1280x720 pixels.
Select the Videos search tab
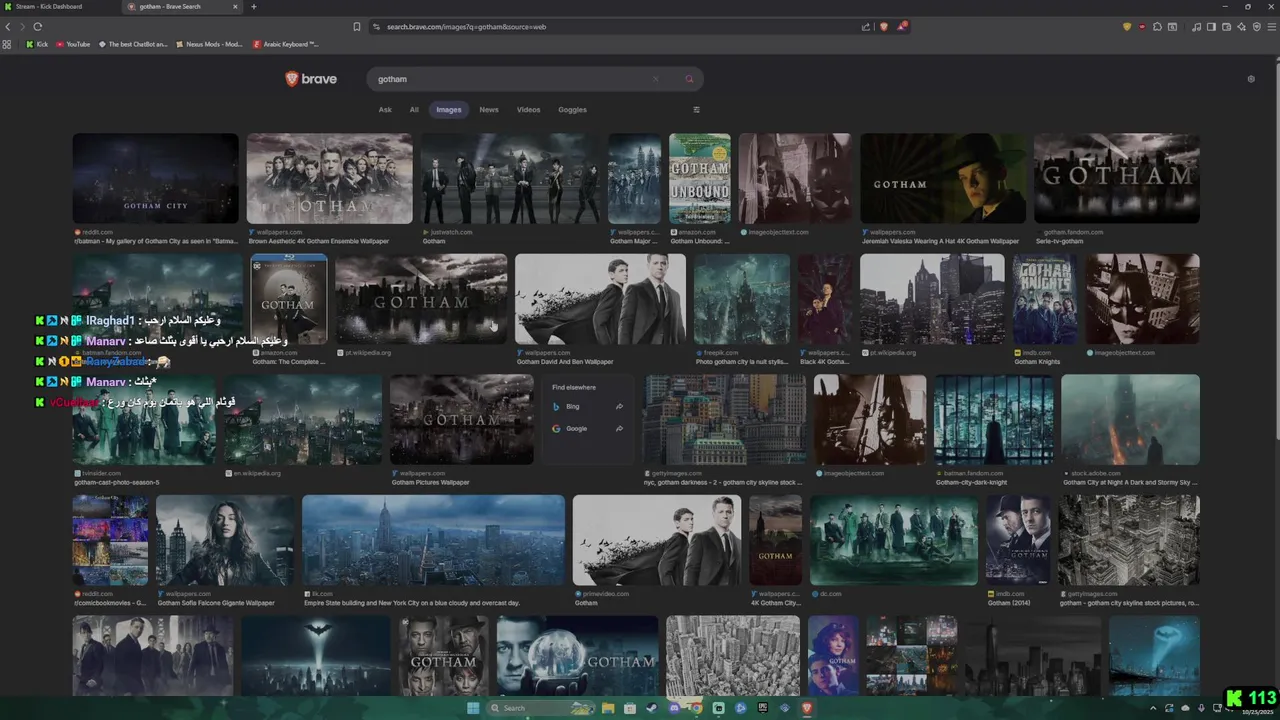[x=528, y=110]
